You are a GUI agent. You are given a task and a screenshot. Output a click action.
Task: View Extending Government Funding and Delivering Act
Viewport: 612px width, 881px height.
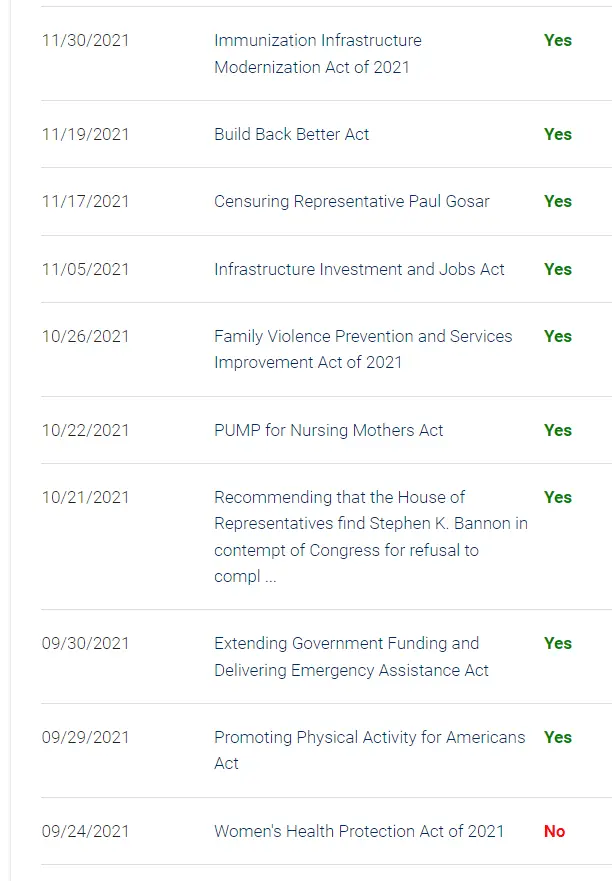point(351,657)
